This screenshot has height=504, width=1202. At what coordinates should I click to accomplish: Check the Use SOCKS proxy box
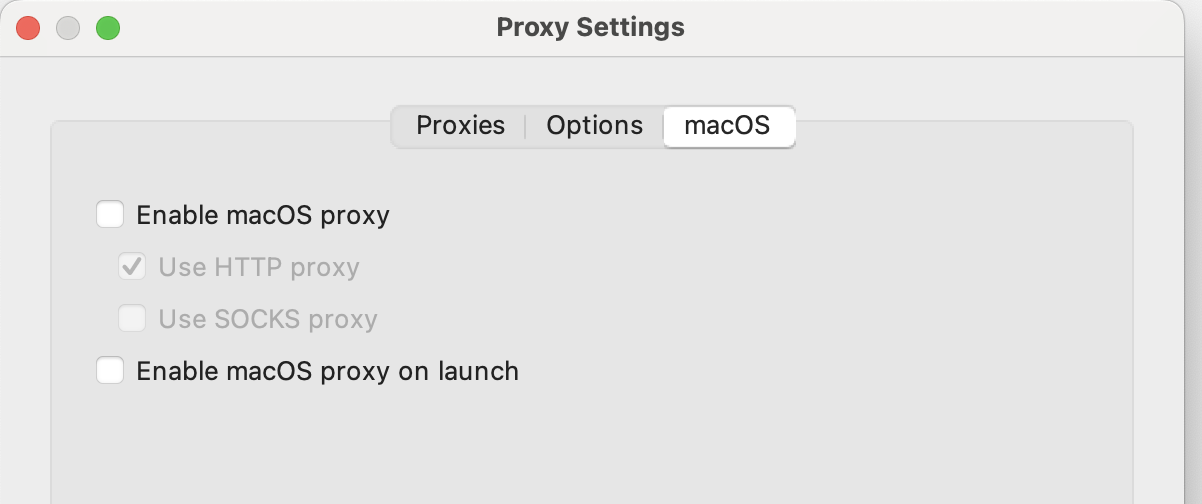pyautogui.click(x=132, y=319)
